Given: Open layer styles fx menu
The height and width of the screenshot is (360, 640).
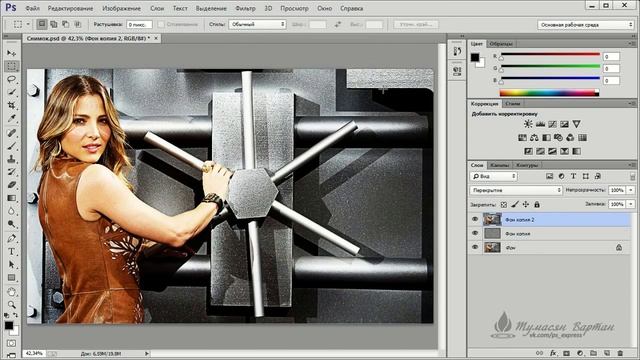Looking at the screenshot, I should pos(553,353).
